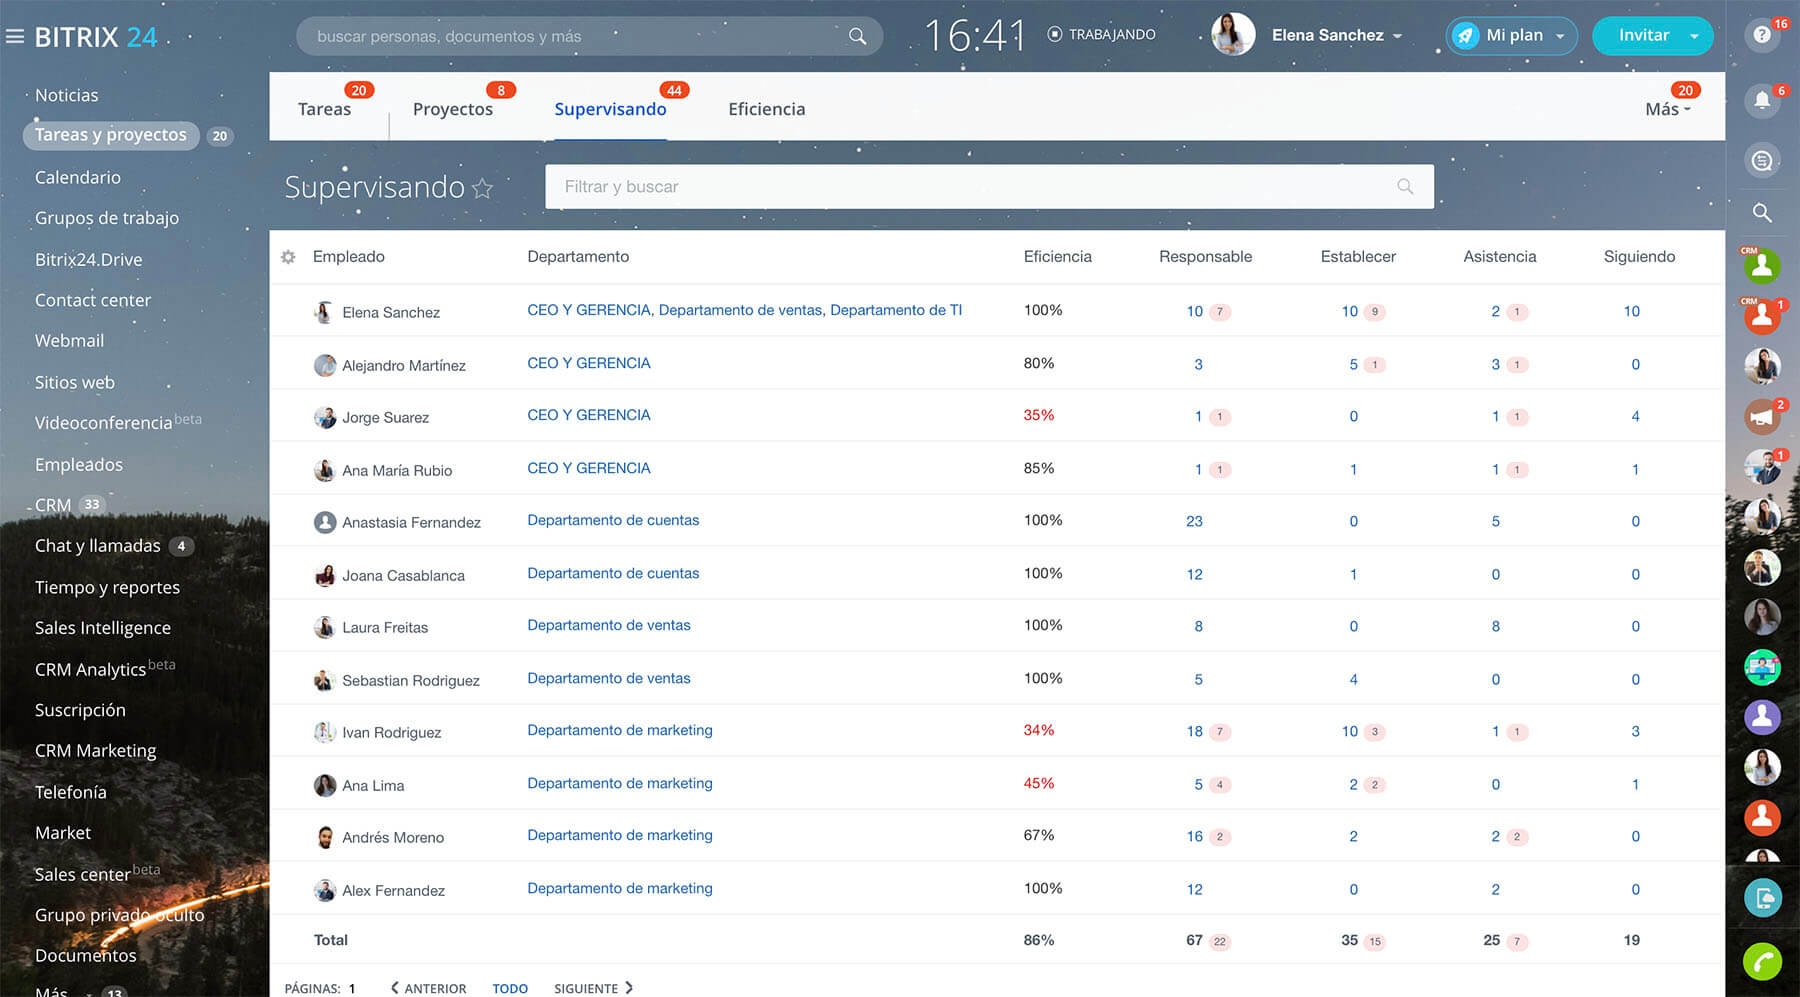Image resolution: width=1800 pixels, height=997 pixels.
Task: Expand the Más tab dropdown
Action: (x=1667, y=110)
